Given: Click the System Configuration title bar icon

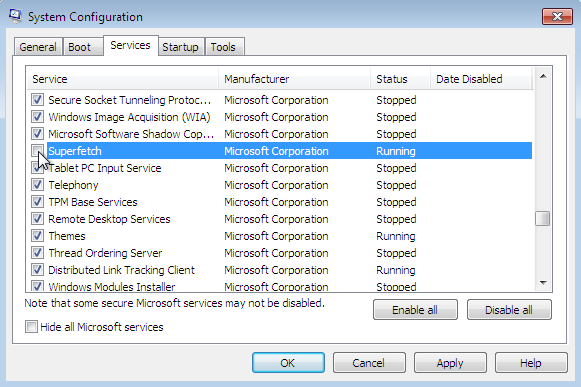Looking at the screenshot, I should pos(15,16).
